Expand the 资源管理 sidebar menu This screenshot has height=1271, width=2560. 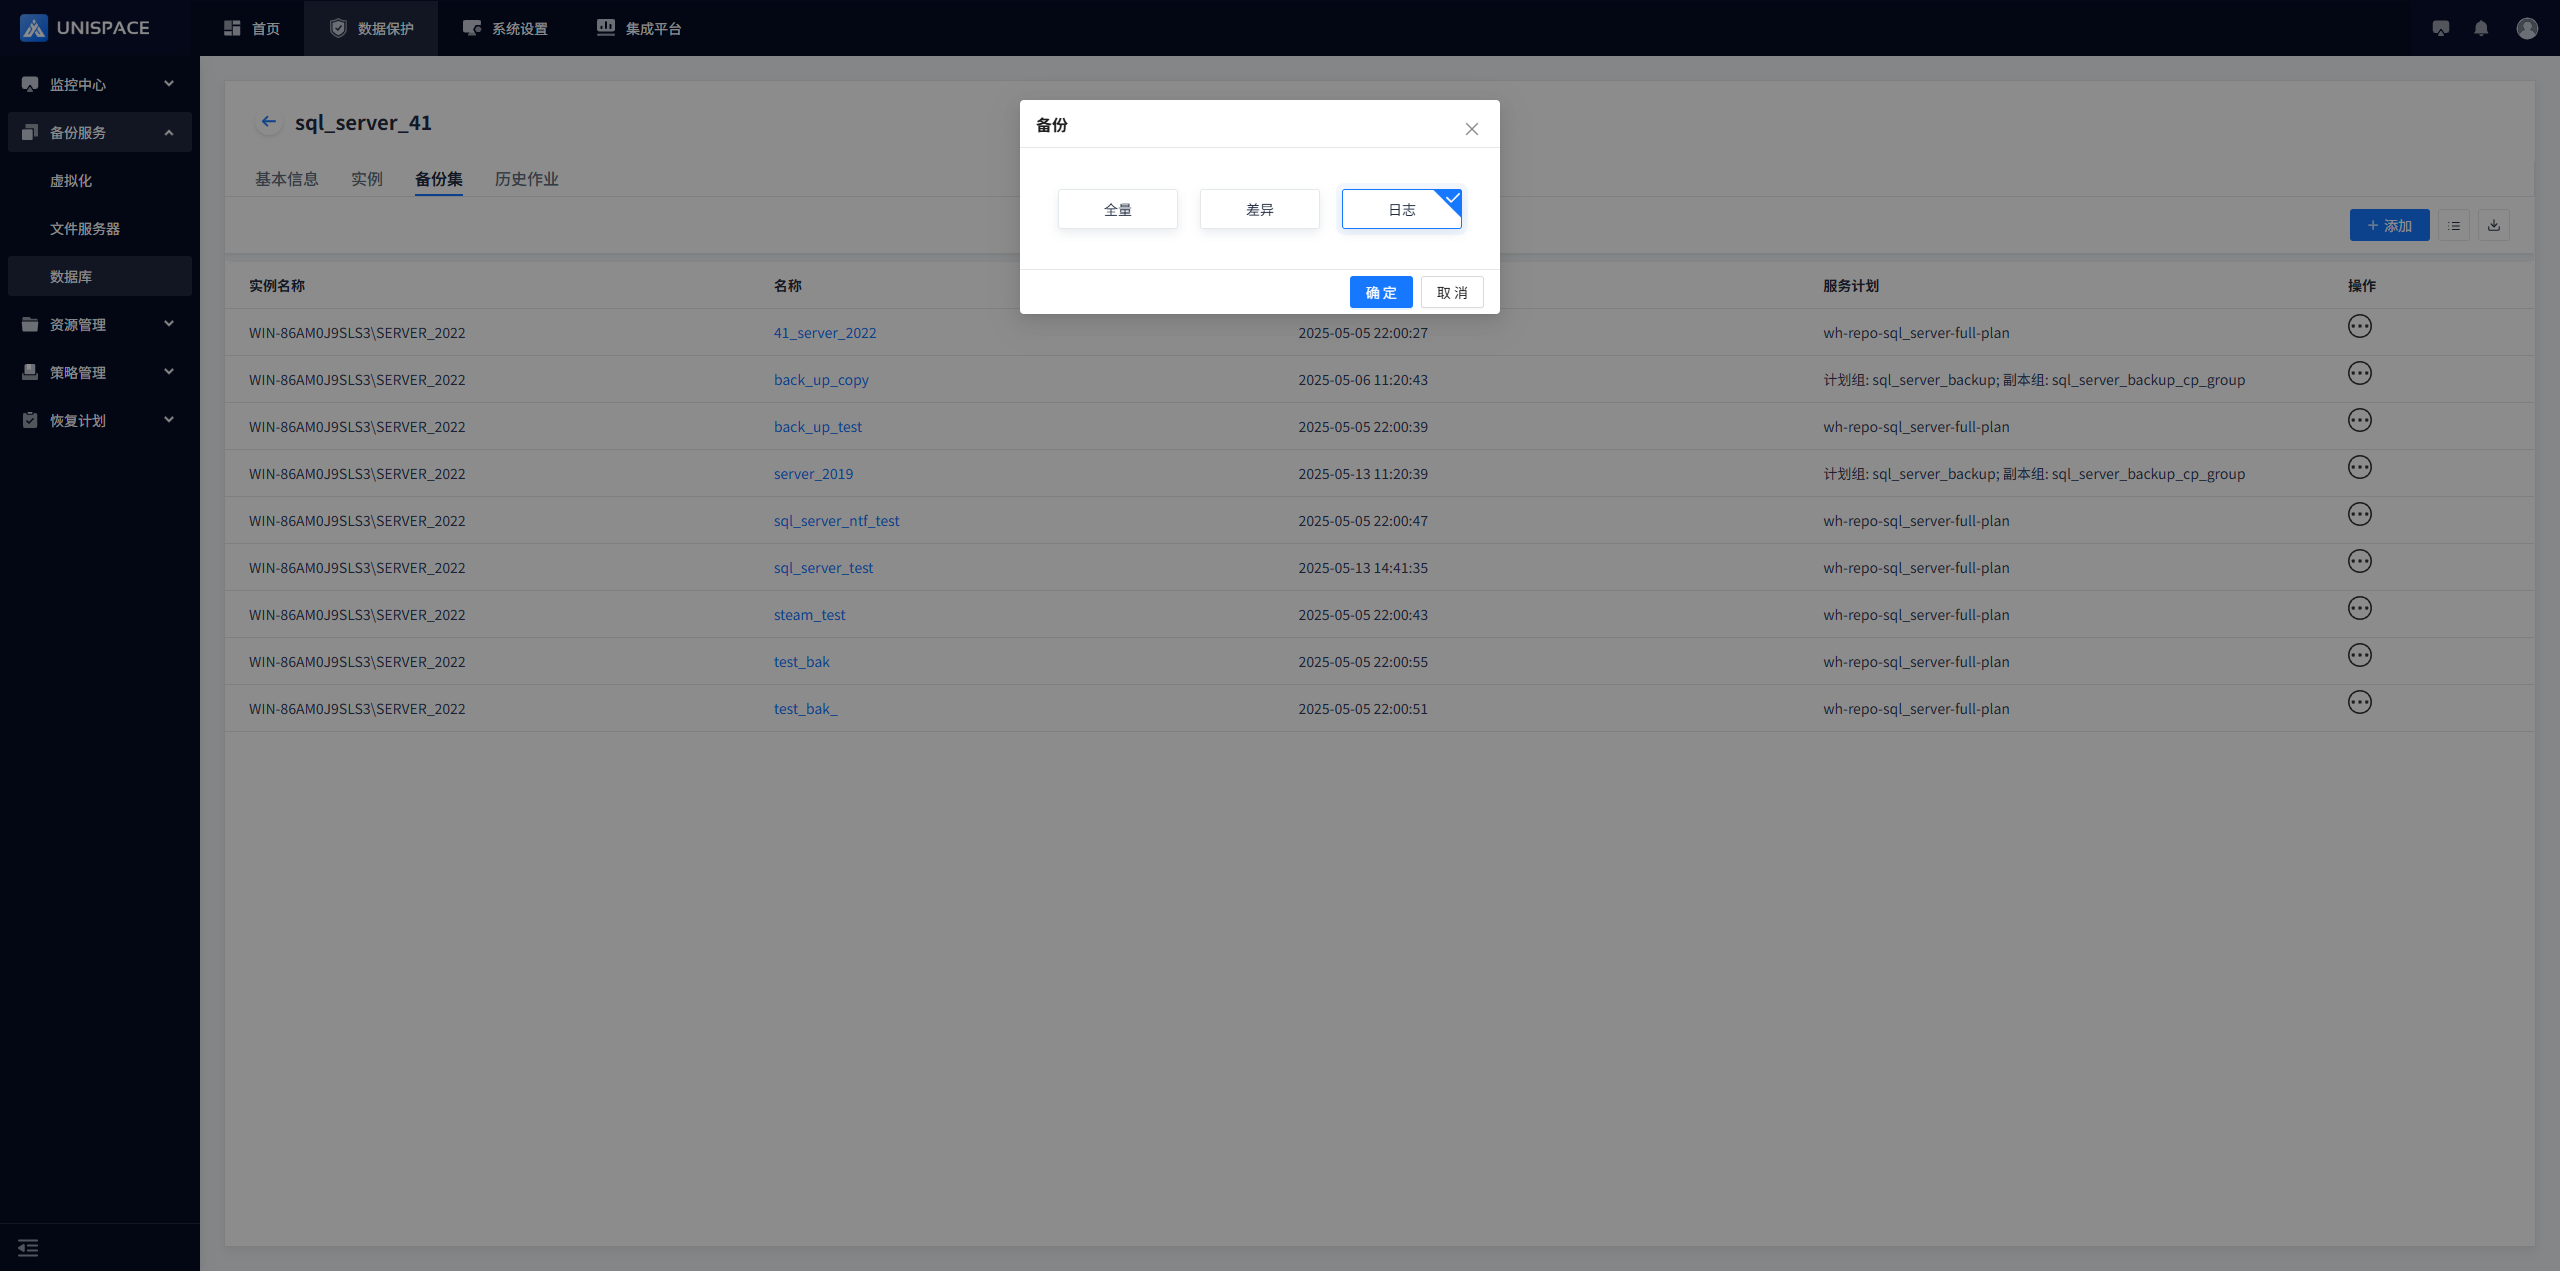click(x=99, y=324)
